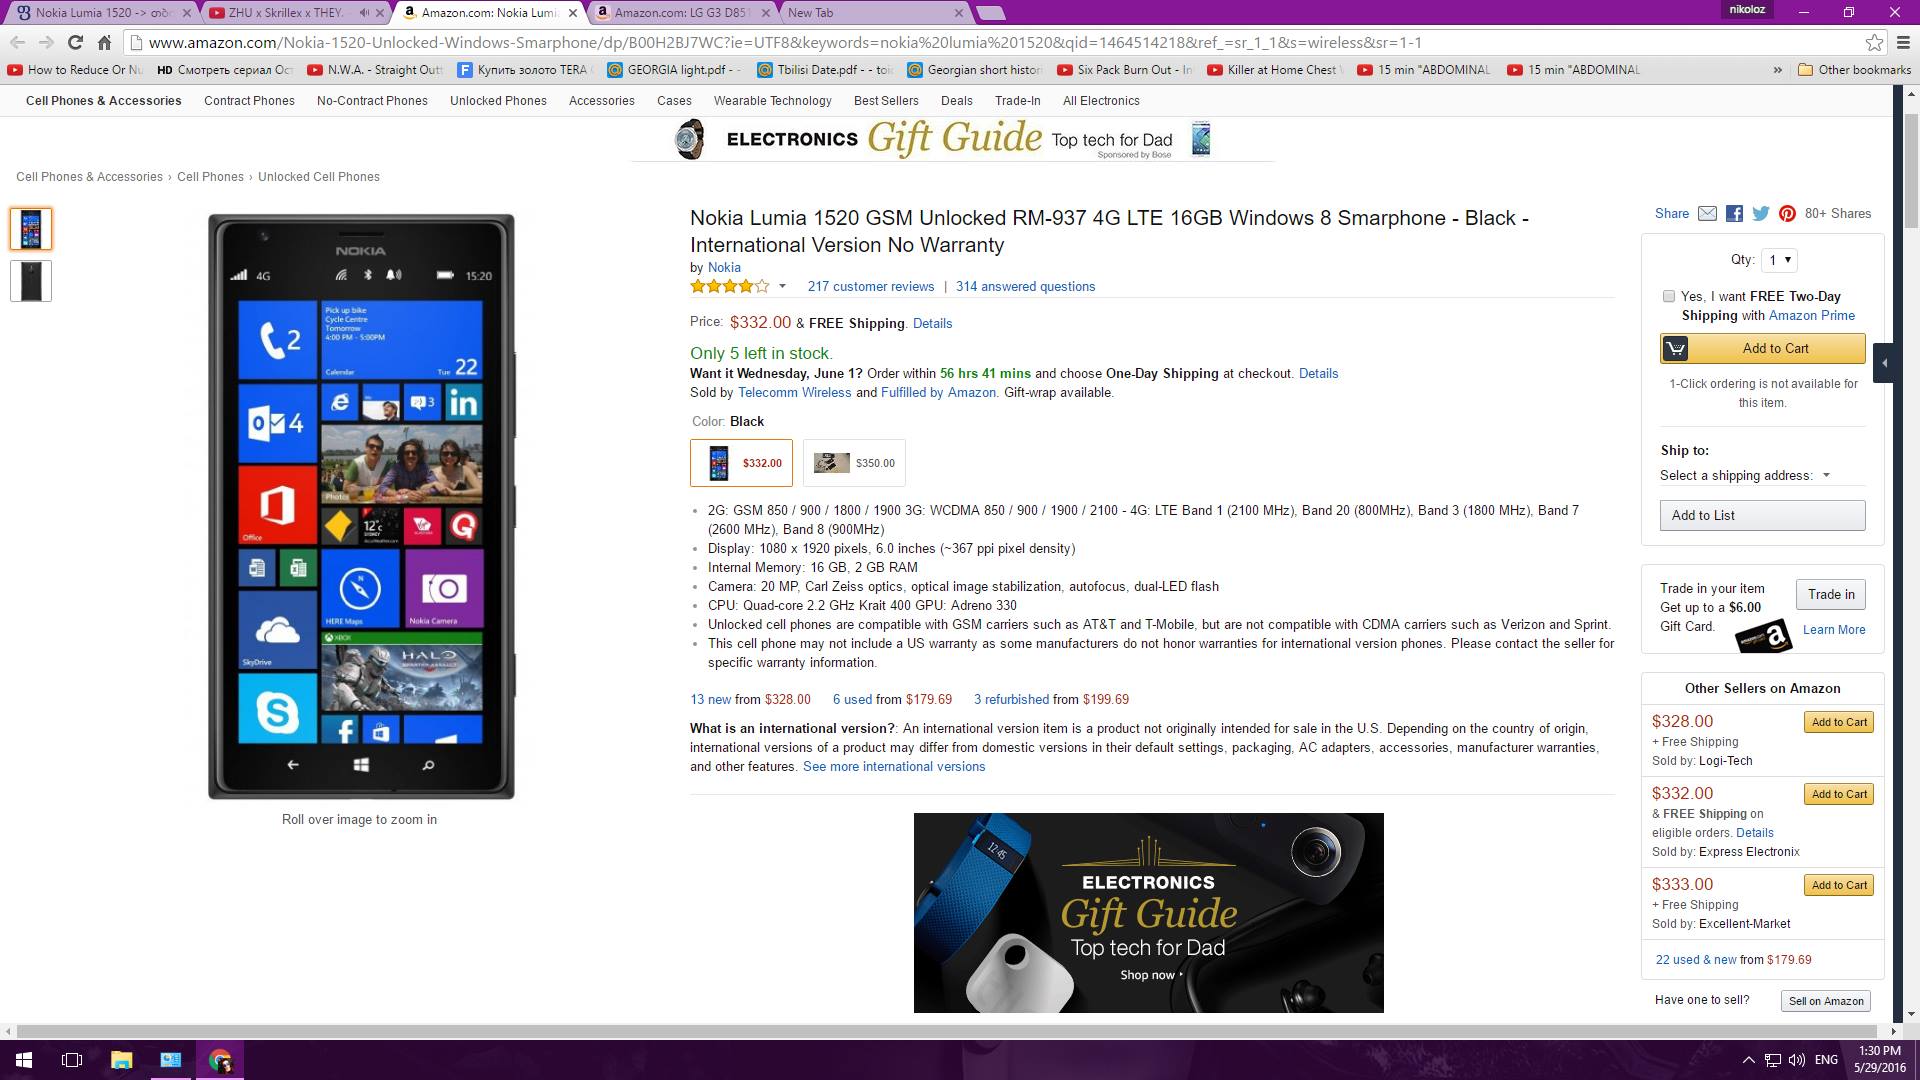This screenshot has width=1920, height=1080.
Task: Bookmark page with the star icon
Action: point(1874,42)
